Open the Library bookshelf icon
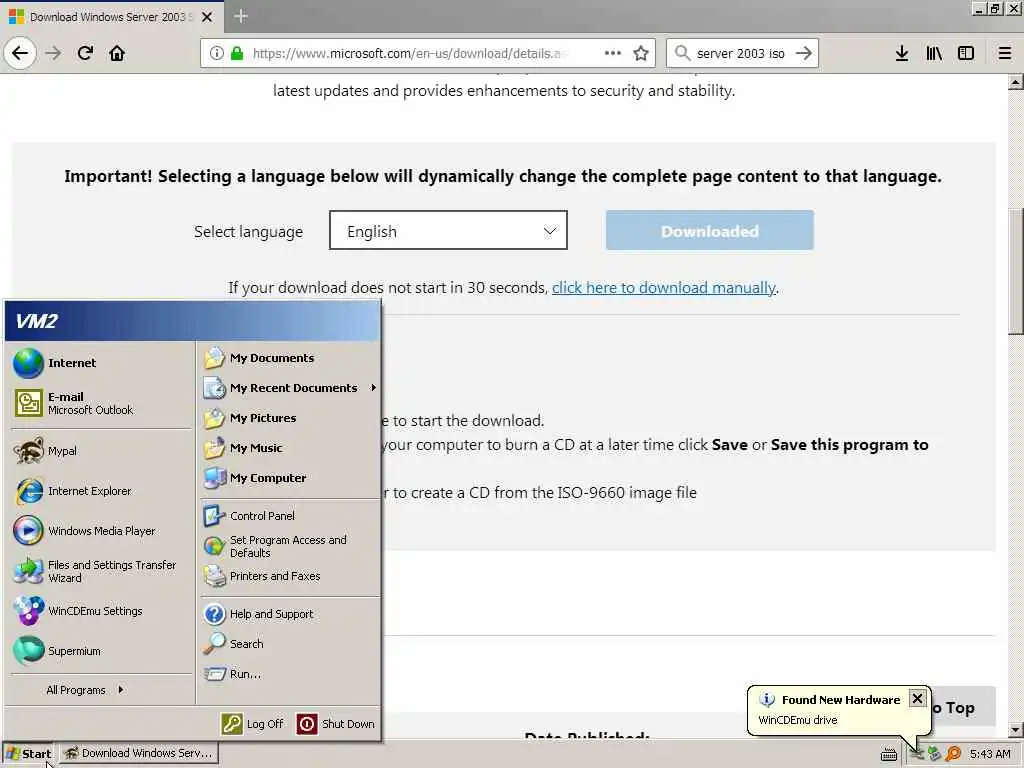 pos(934,53)
